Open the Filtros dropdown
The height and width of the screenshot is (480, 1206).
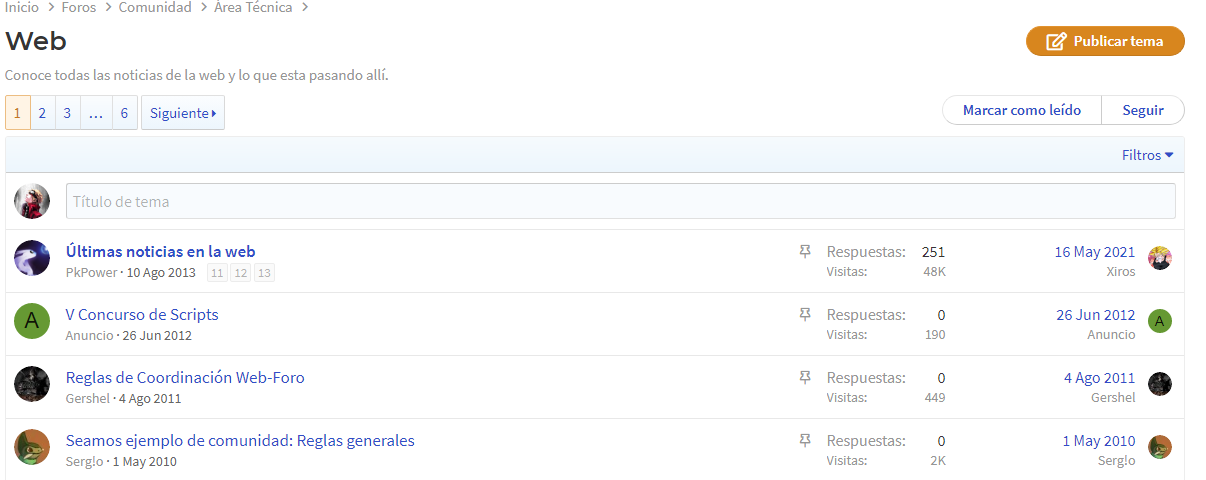(x=1147, y=155)
